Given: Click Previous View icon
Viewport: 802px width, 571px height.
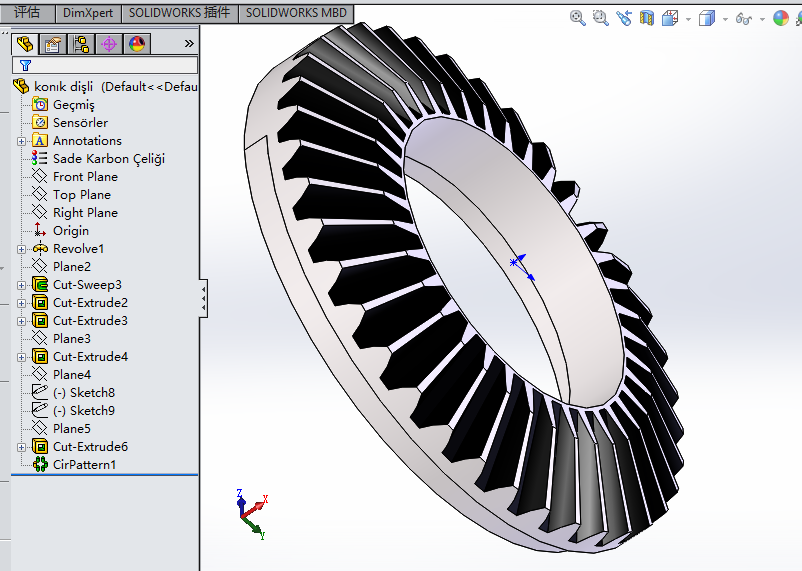Looking at the screenshot, I should pos(623,18).
